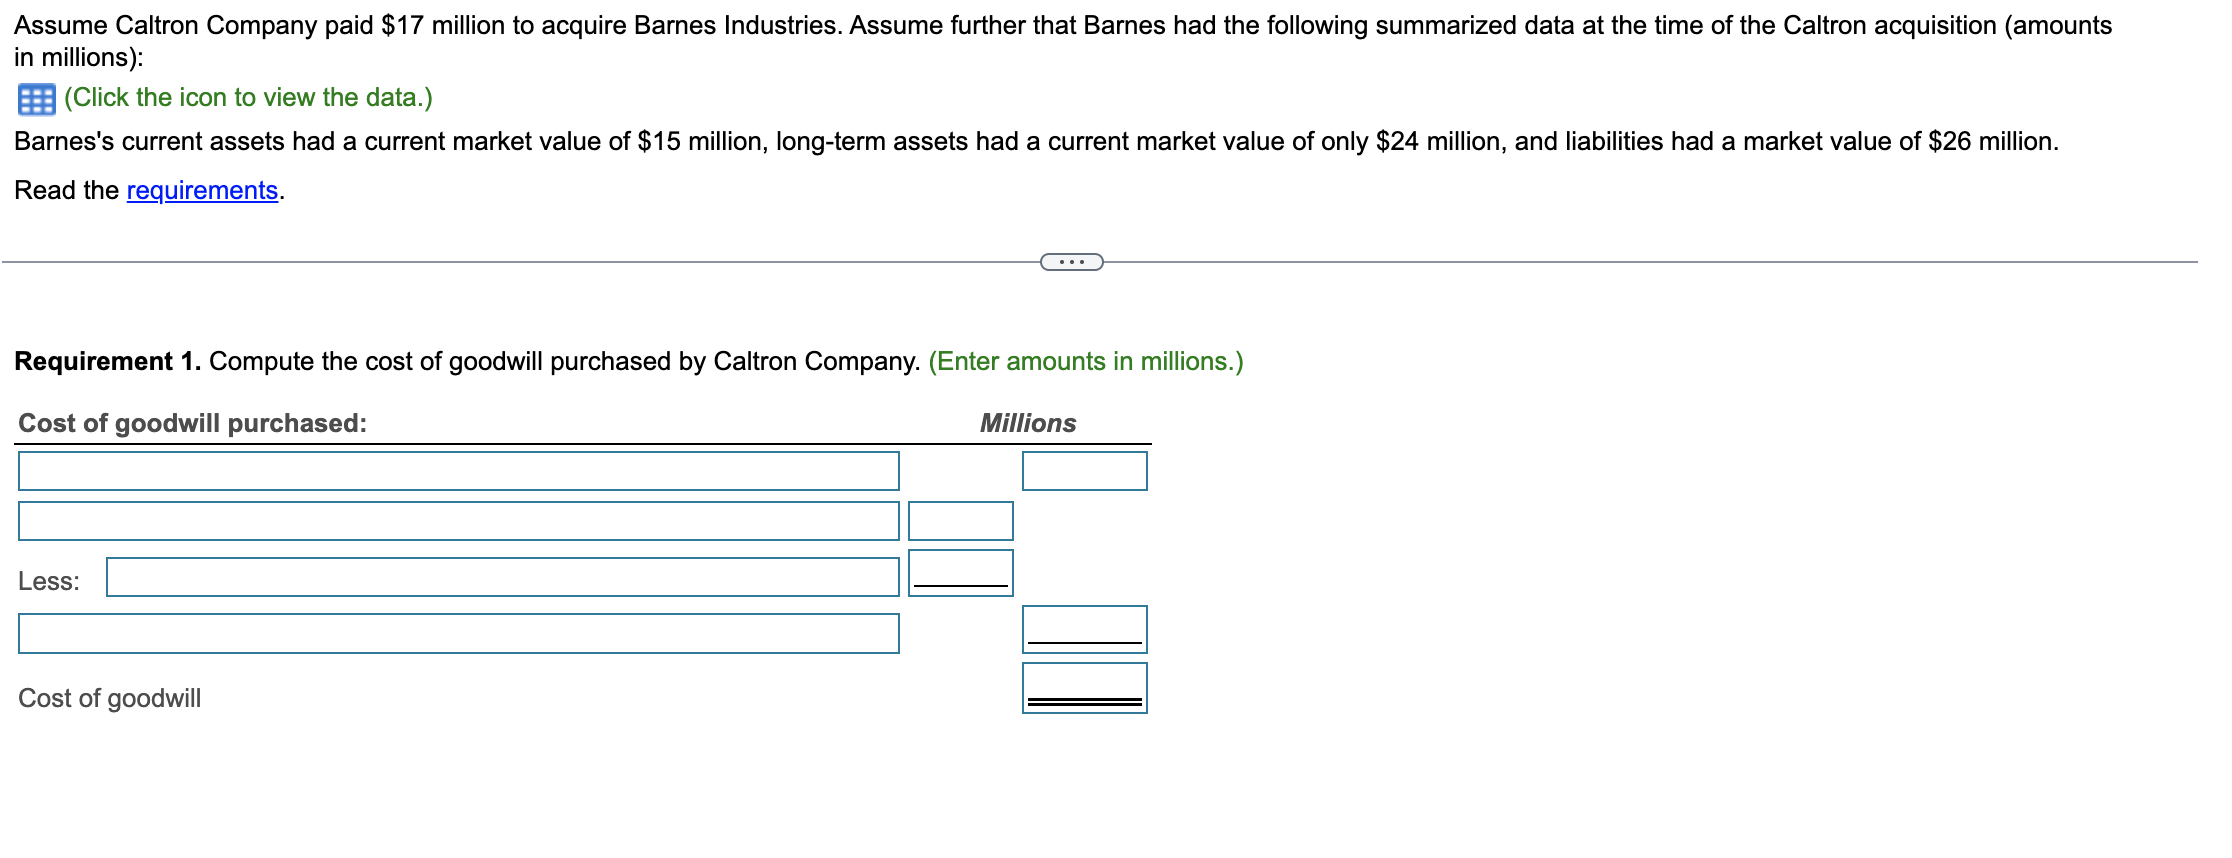Click the 'Less:' label
2232x858 pixels.
point(48,581)
